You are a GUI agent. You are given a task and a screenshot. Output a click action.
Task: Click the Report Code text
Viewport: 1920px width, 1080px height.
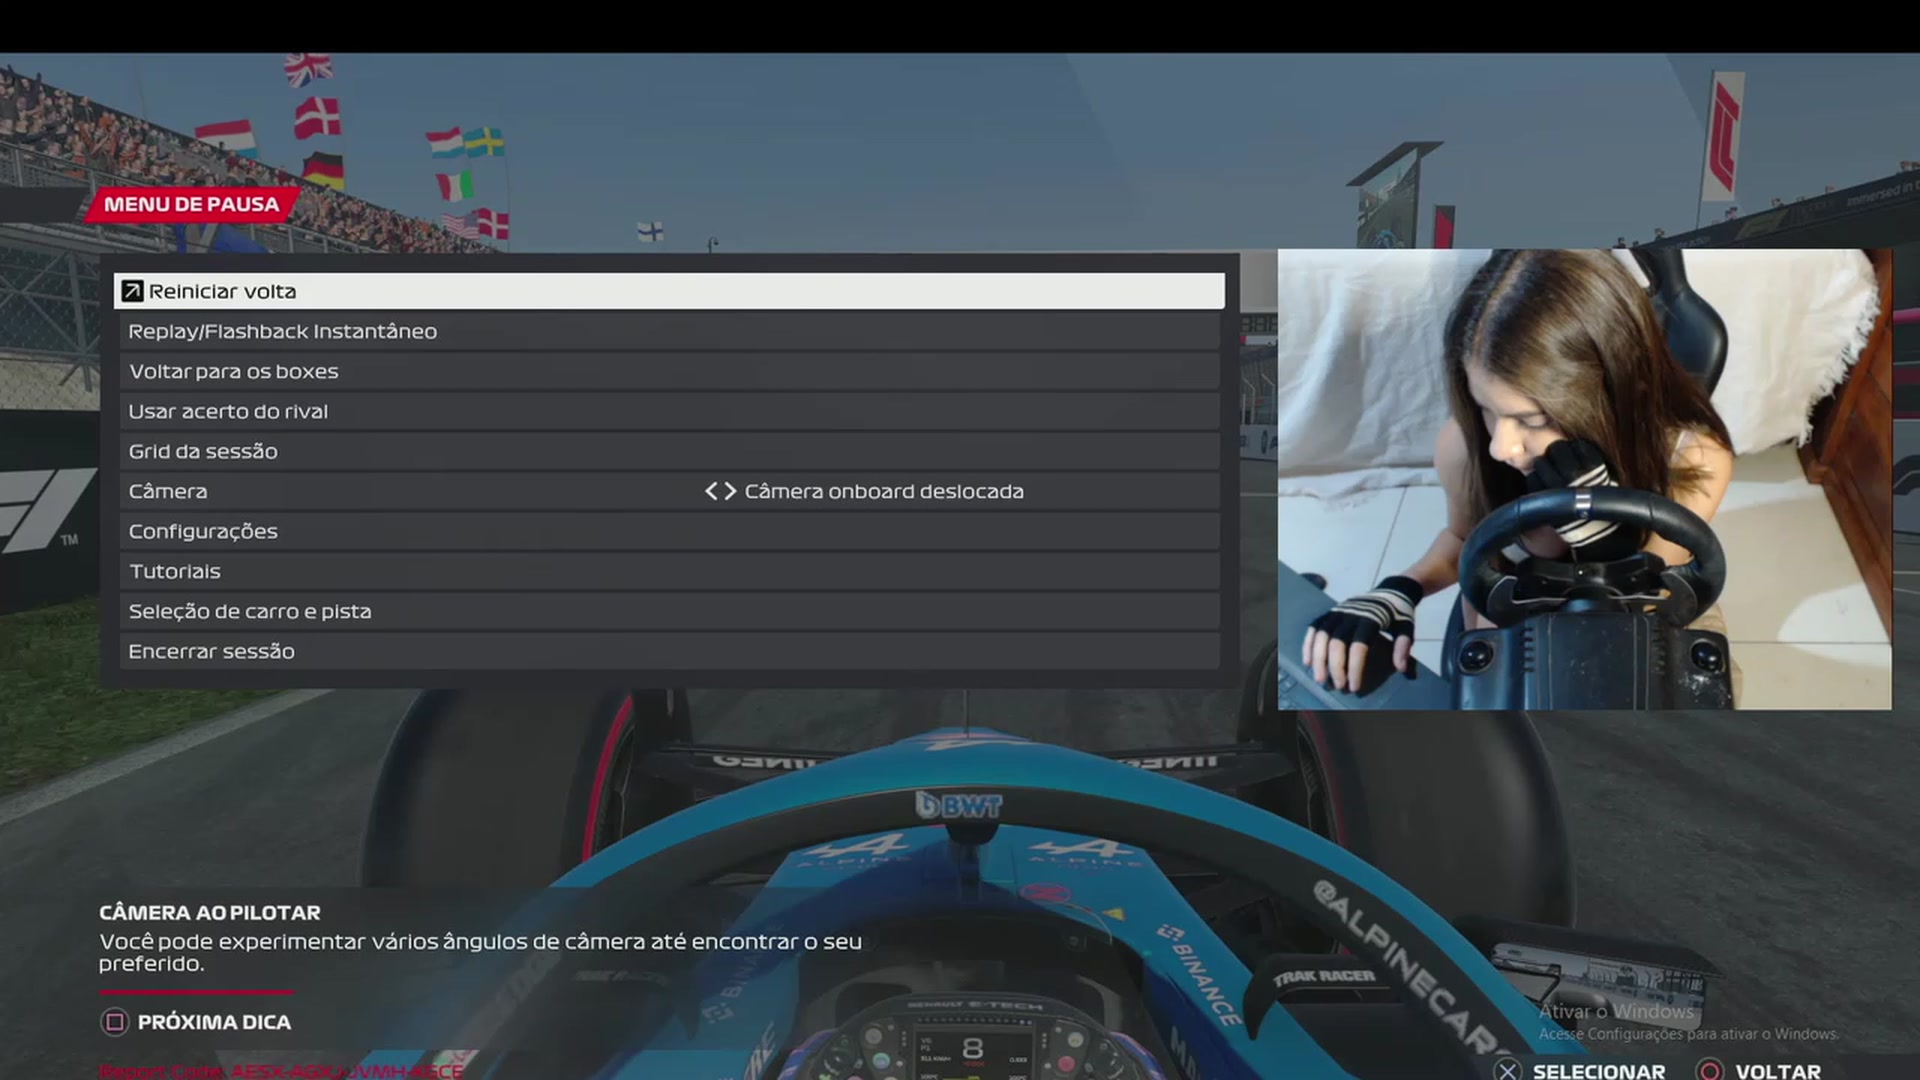281,1071
